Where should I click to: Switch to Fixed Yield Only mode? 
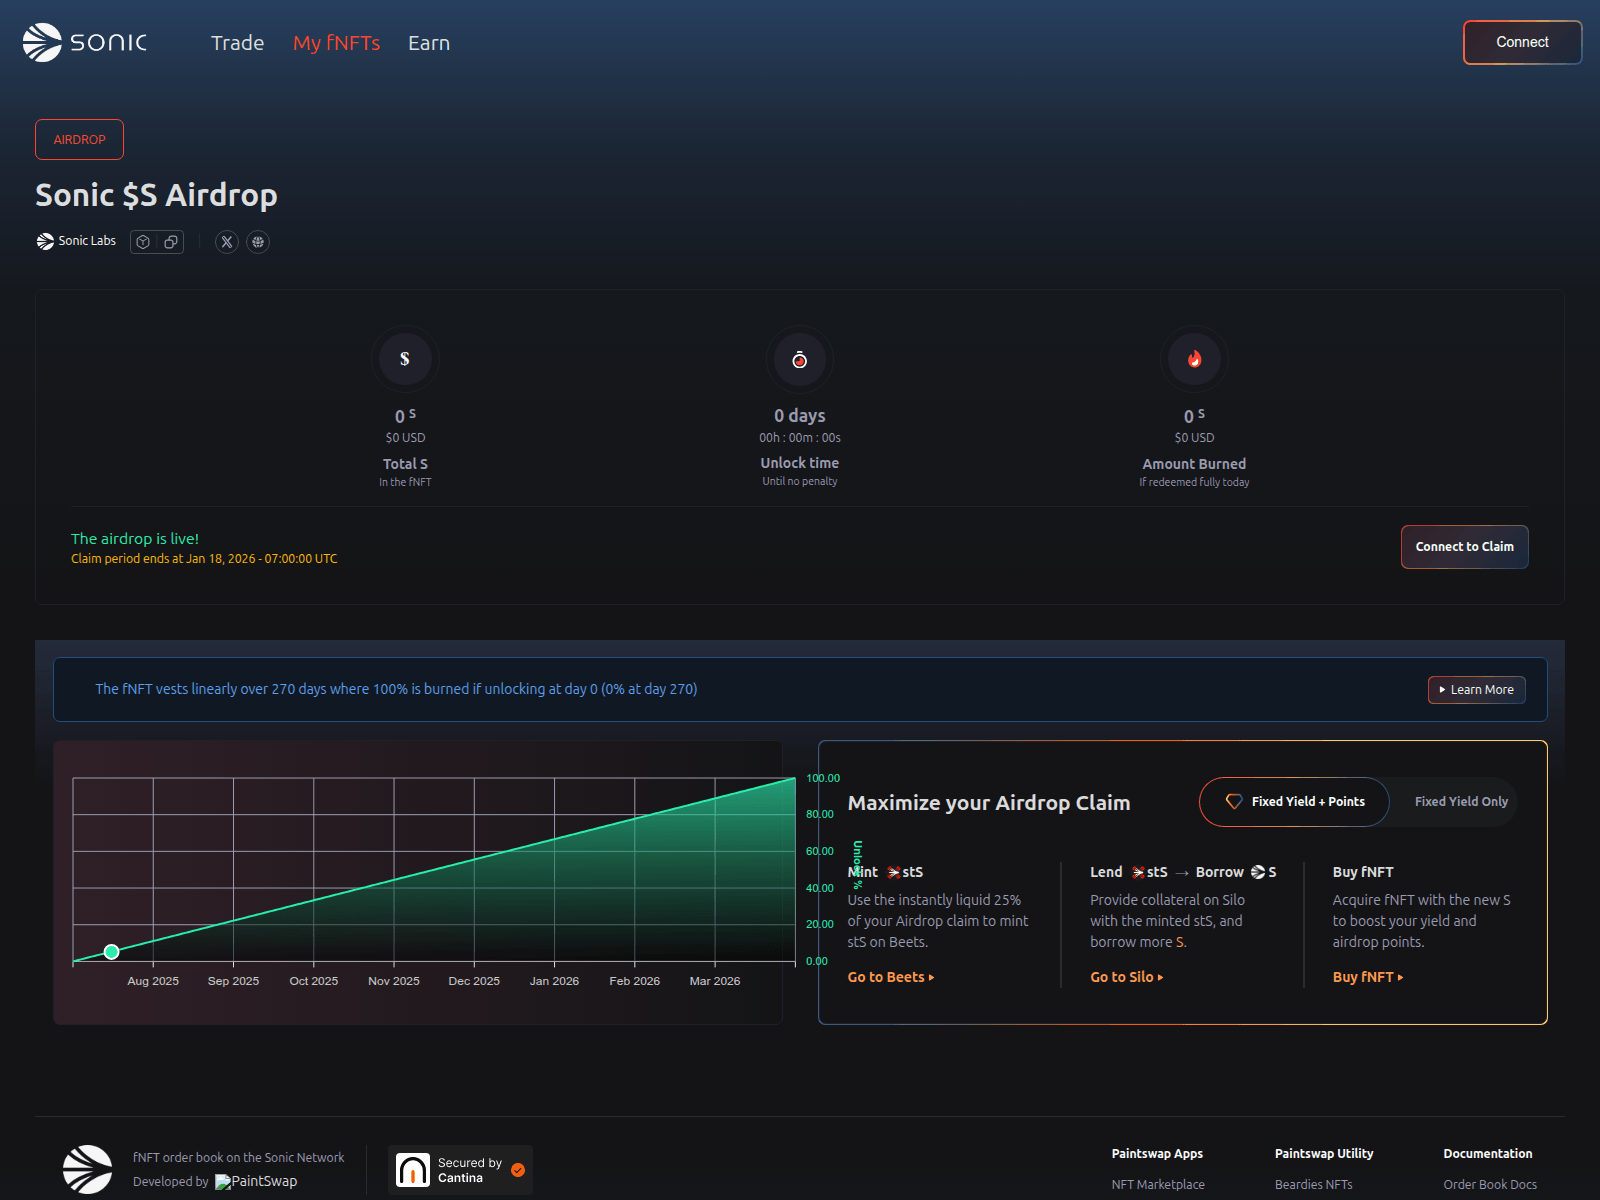click(1460, 801)
